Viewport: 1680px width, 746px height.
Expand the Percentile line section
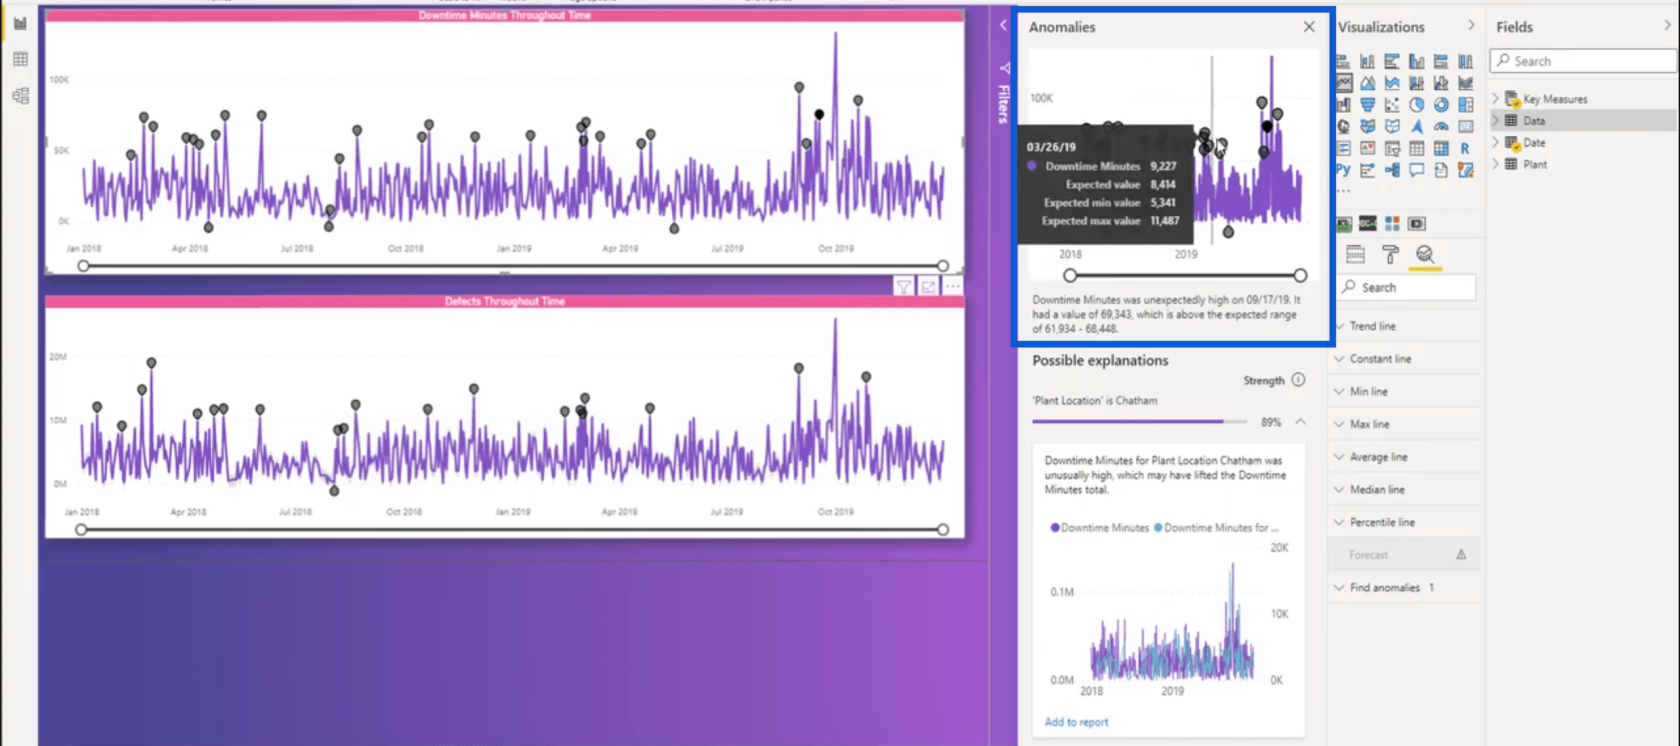coord(1405,522)
